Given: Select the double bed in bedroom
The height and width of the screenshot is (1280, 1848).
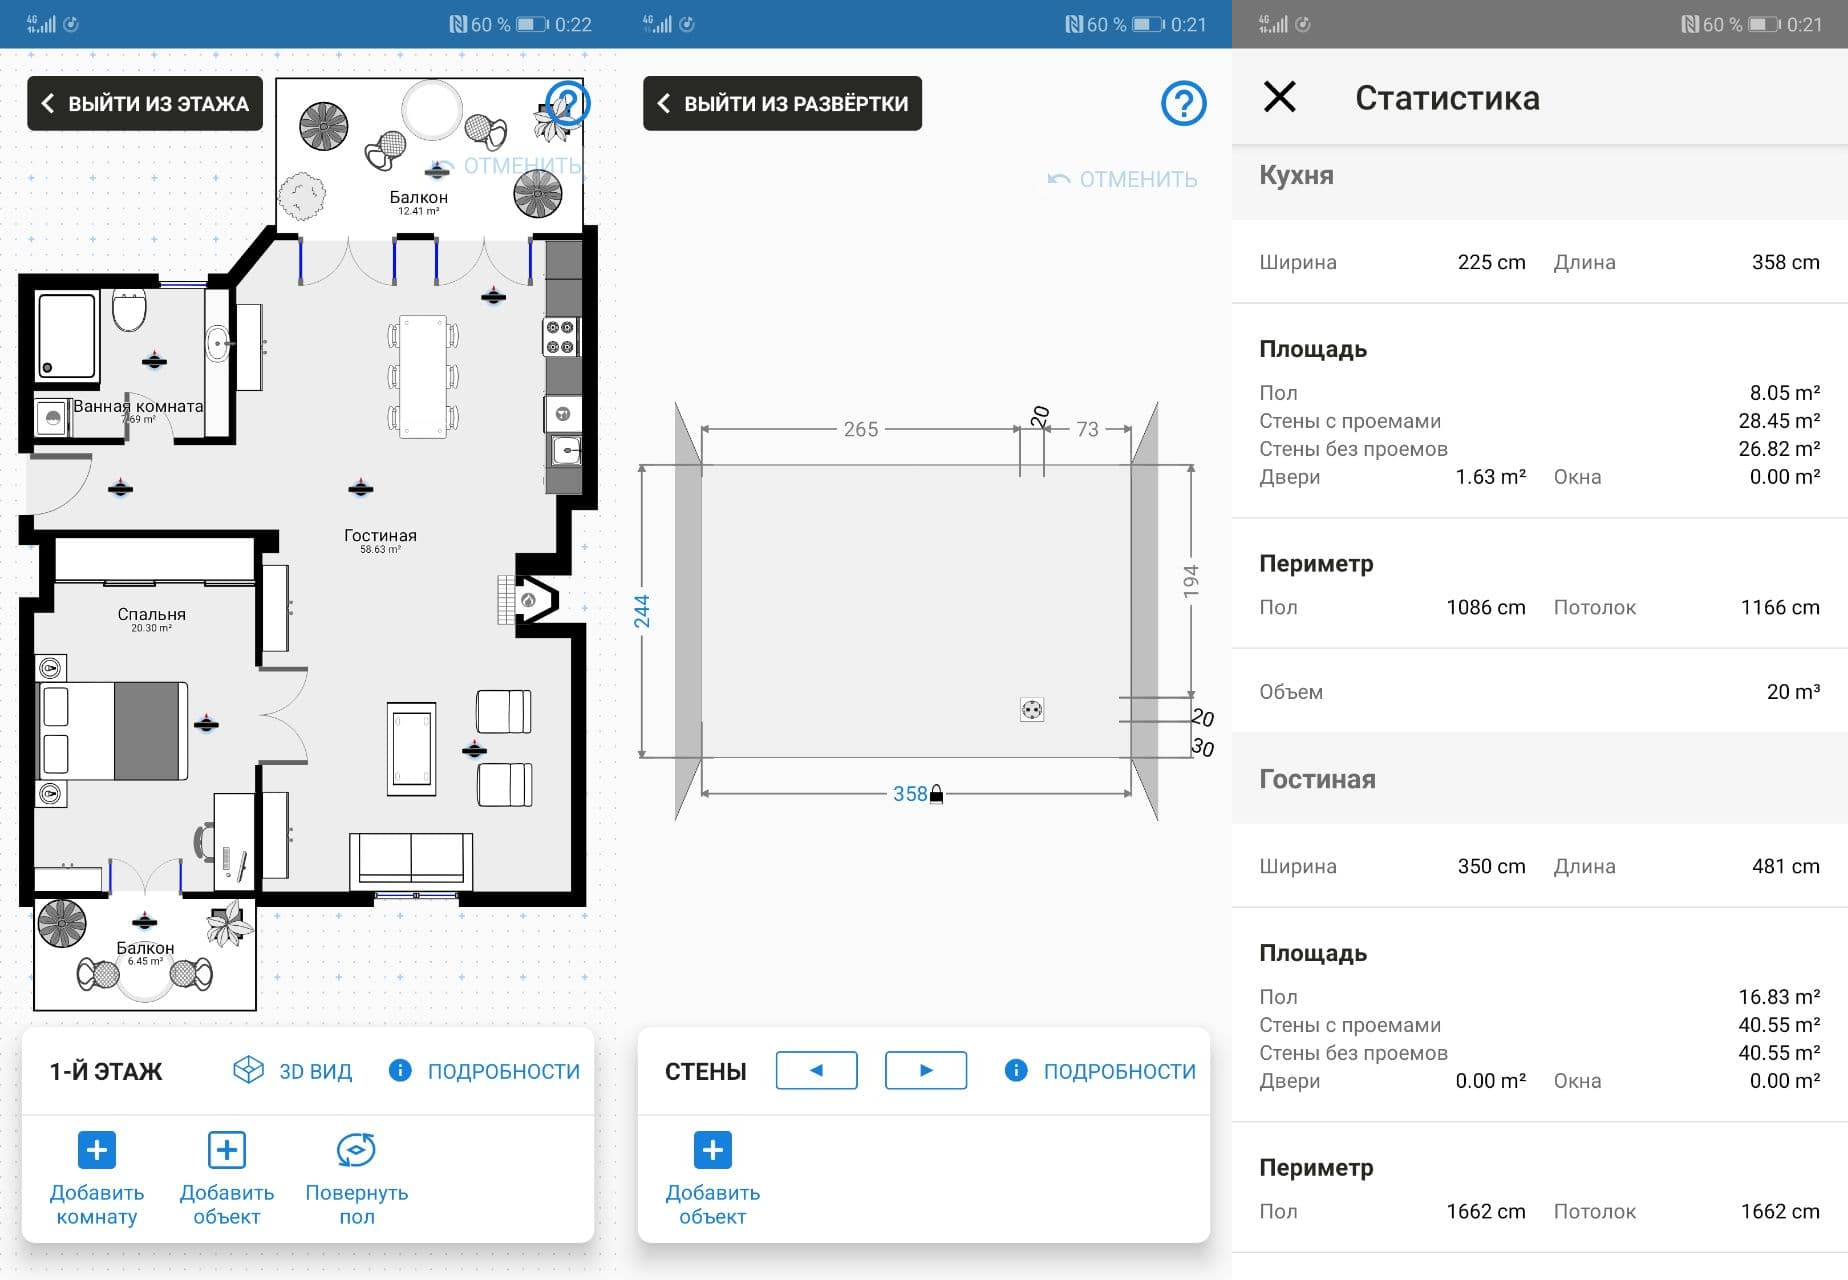Looking at the screenshot, I should click(x=112, y=731).
